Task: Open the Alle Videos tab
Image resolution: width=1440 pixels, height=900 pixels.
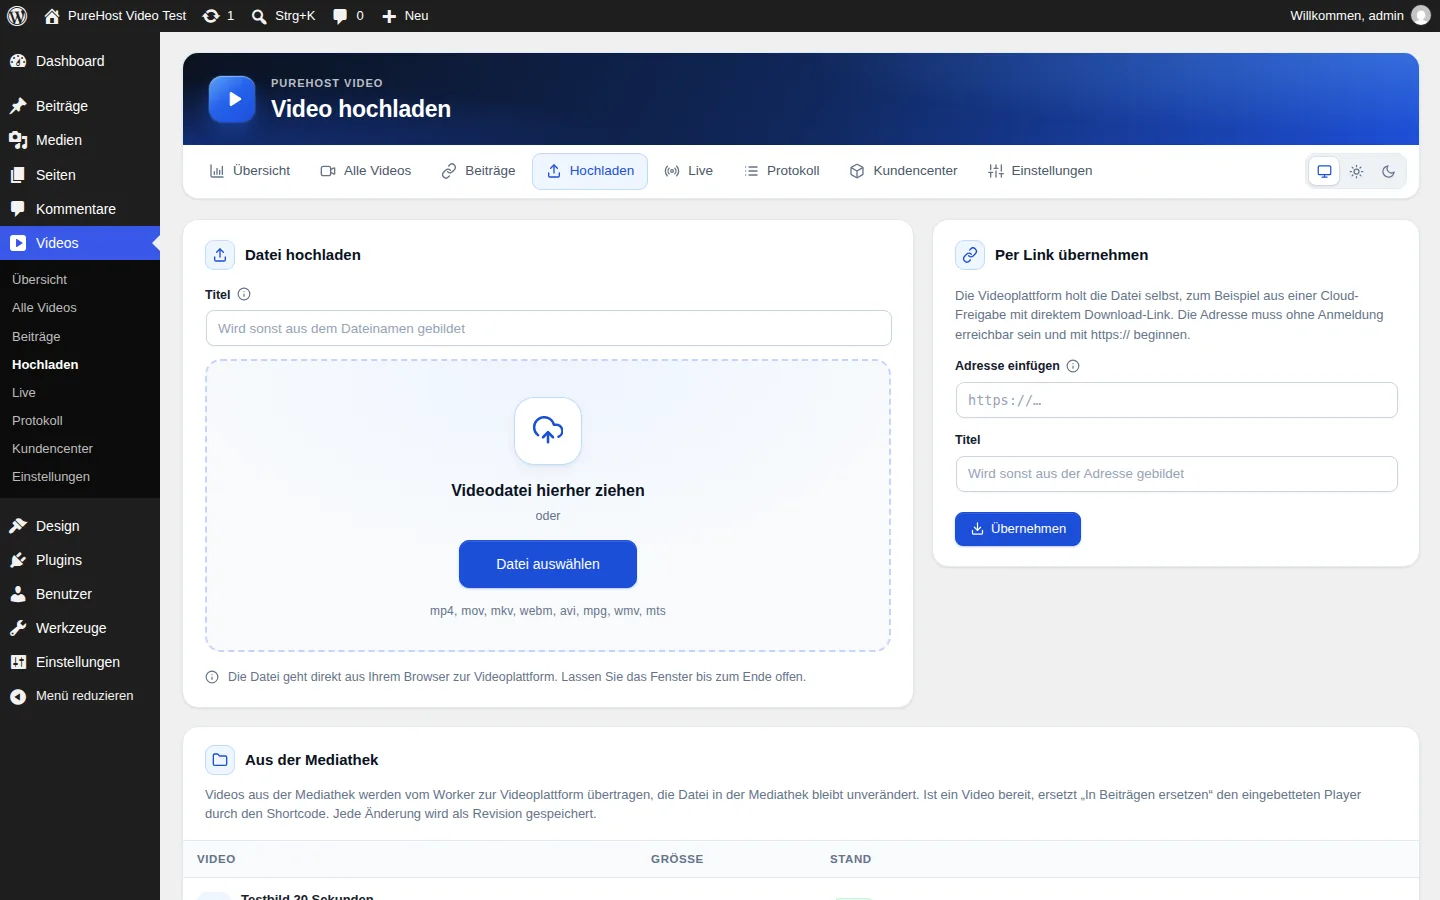Action: (x=366, y=171)
